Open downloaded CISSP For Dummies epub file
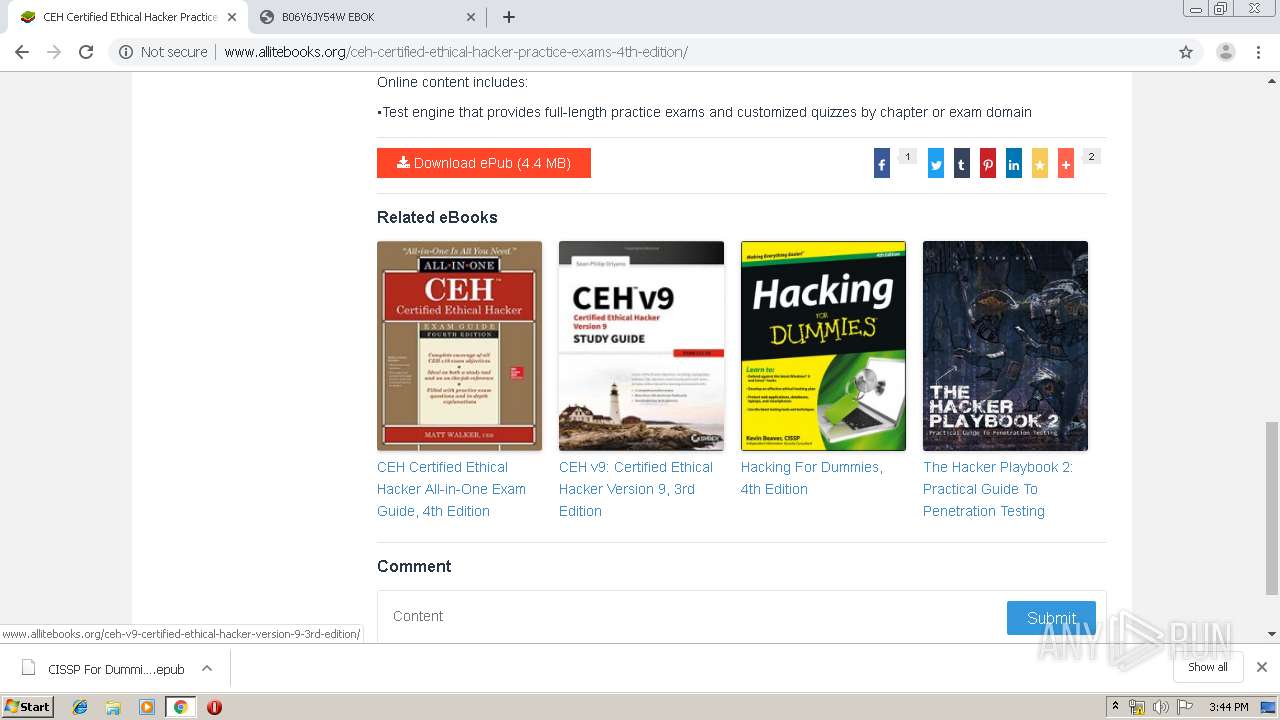This screenshot has width=1280, height=720. pos(103,669)
